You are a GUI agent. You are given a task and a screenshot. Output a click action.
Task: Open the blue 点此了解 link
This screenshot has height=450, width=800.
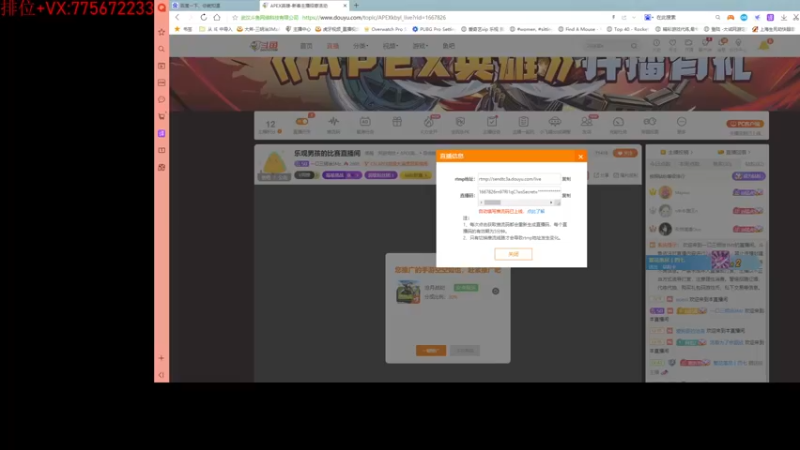pyautogui.click(x=536, y=211)
